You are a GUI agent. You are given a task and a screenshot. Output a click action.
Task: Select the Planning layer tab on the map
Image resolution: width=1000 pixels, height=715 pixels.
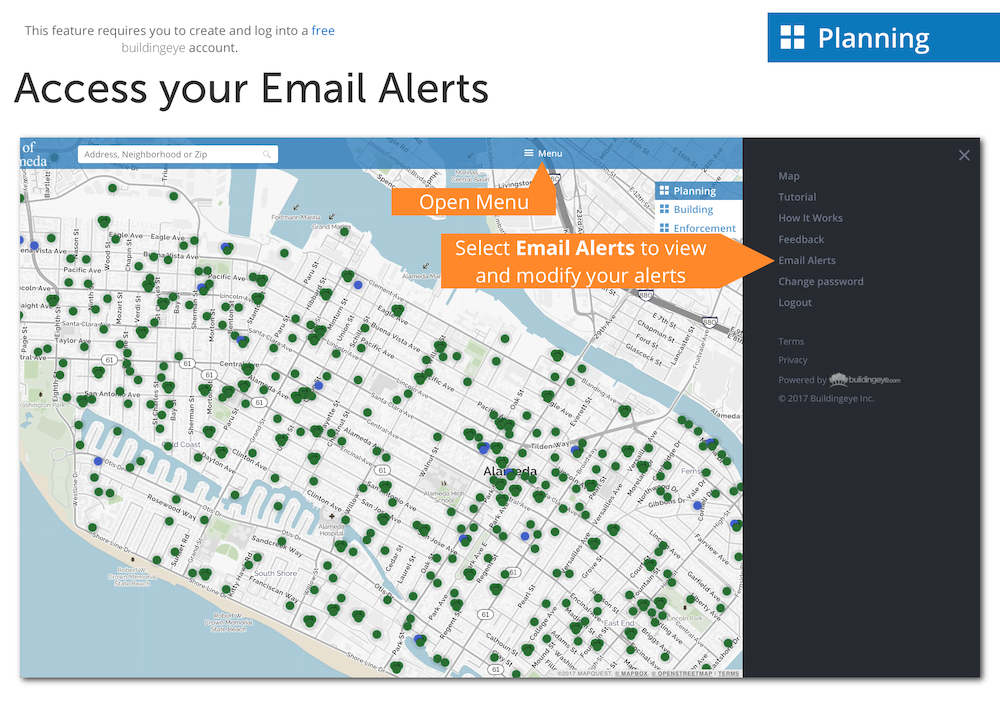coord(698,191)
